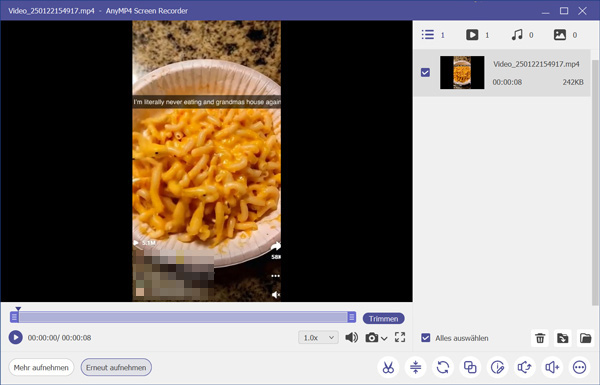Uncheck the Video_250122154917.mp4 checkbox
The width and height of the screenshot is (600, 385).
(425, 72)
